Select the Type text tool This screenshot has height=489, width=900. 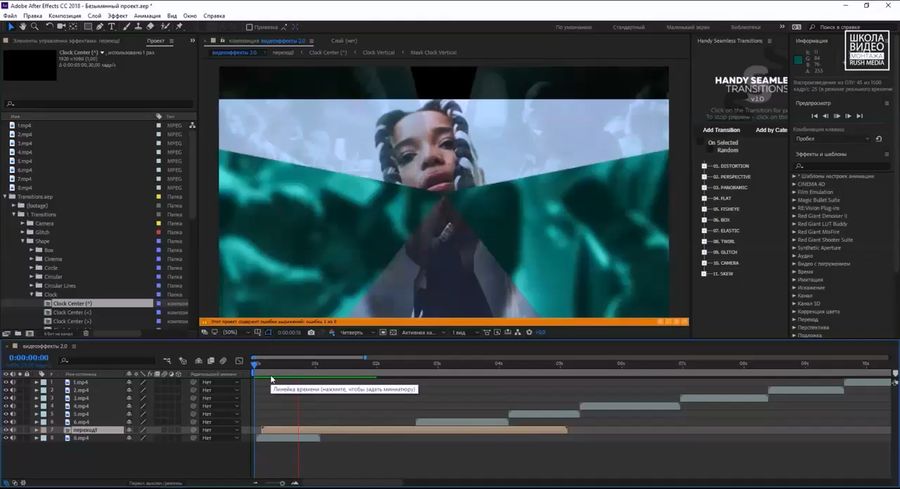(x=111, y=26)
